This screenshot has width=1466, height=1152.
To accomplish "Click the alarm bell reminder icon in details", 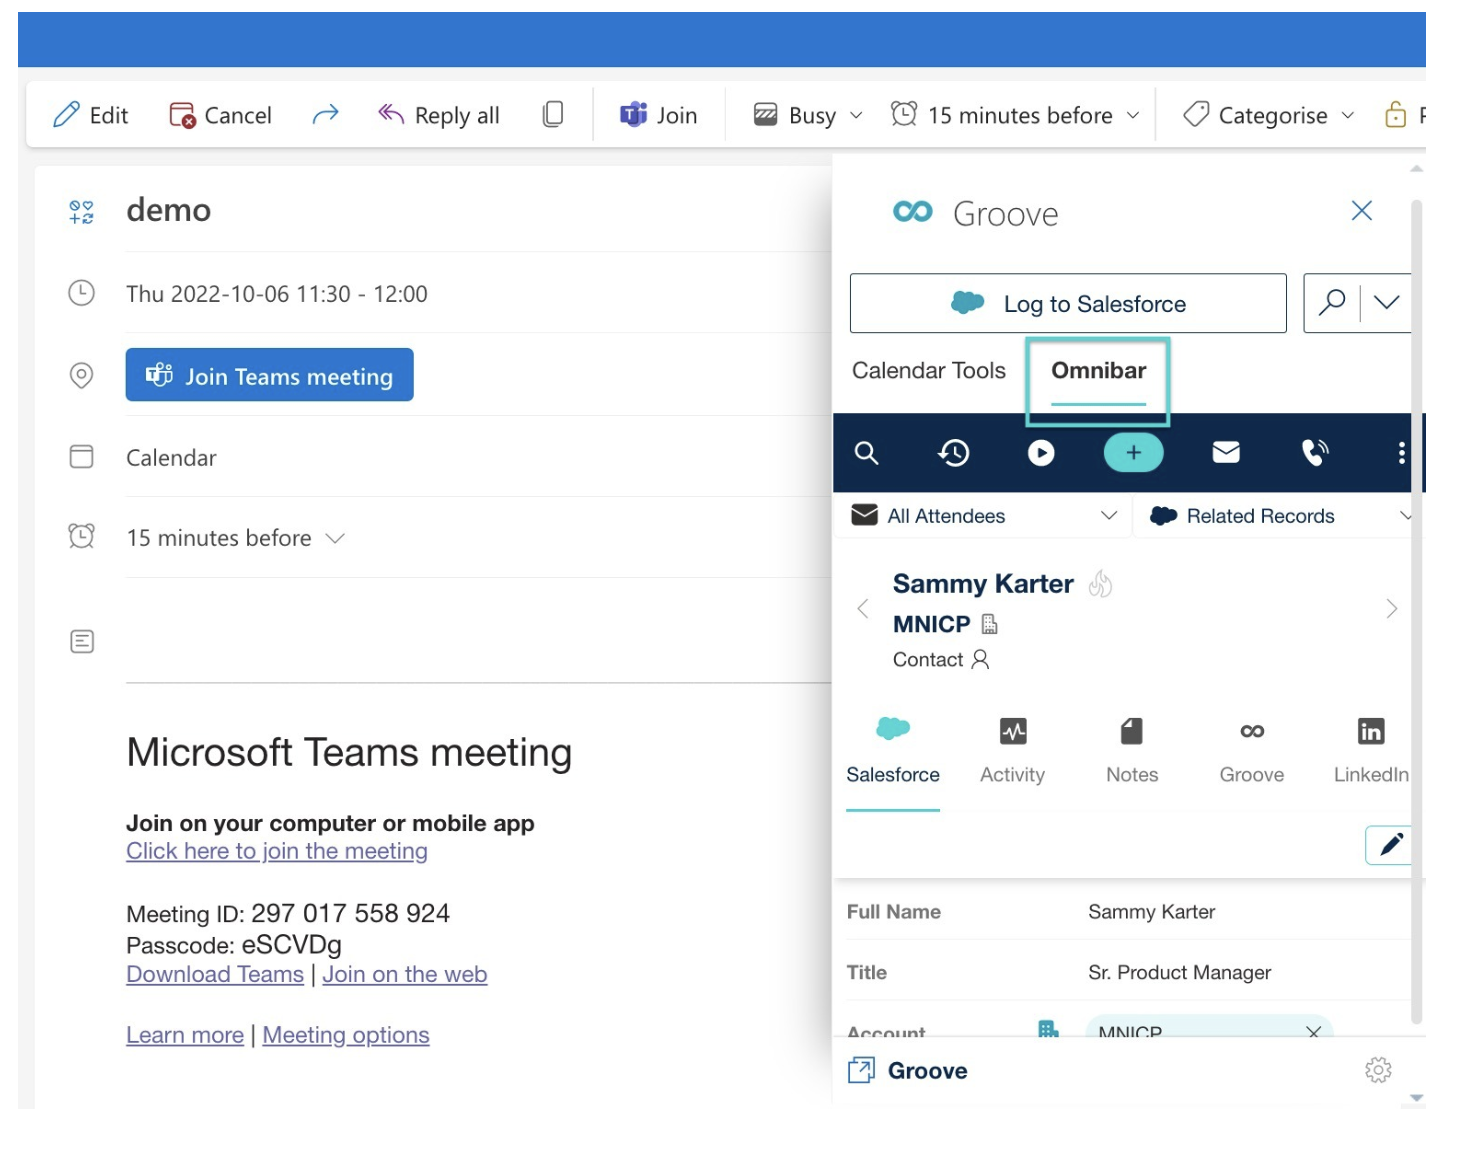I will pos(81,536).
